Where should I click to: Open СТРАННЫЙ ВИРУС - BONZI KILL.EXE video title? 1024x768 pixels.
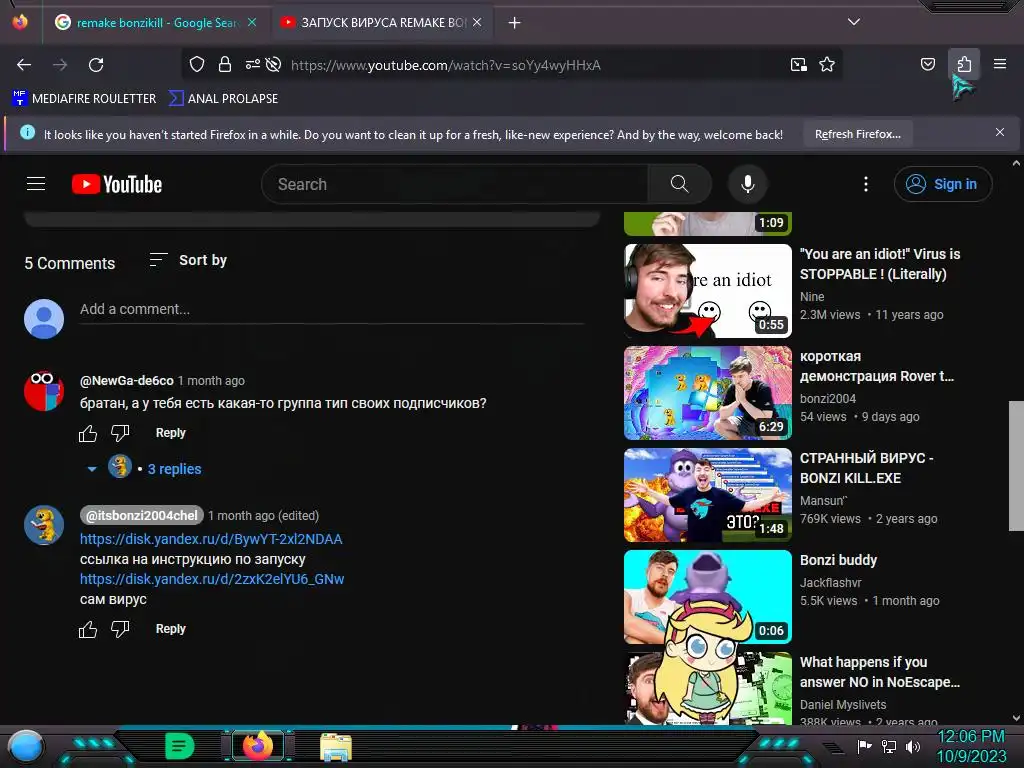867,468
